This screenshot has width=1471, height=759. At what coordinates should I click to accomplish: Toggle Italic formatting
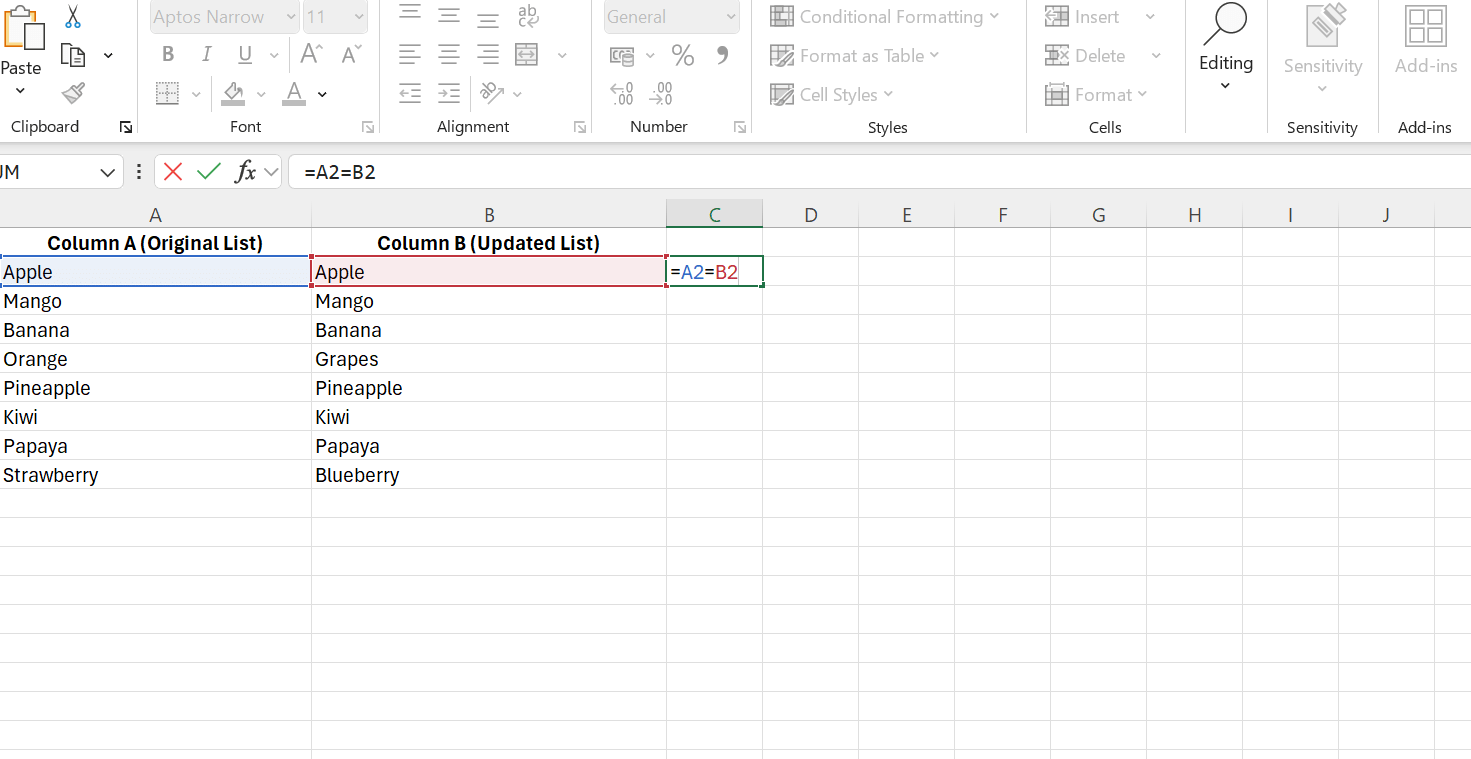pos(206,55)
